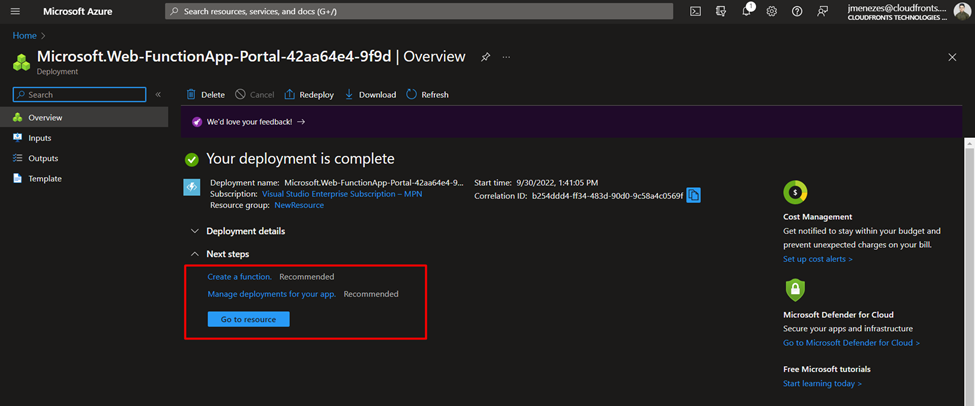Screen dimensions: 975x406
Task: Click Redeploy in the toolbar
Action: pyautogui.click(x=309, y=95)
